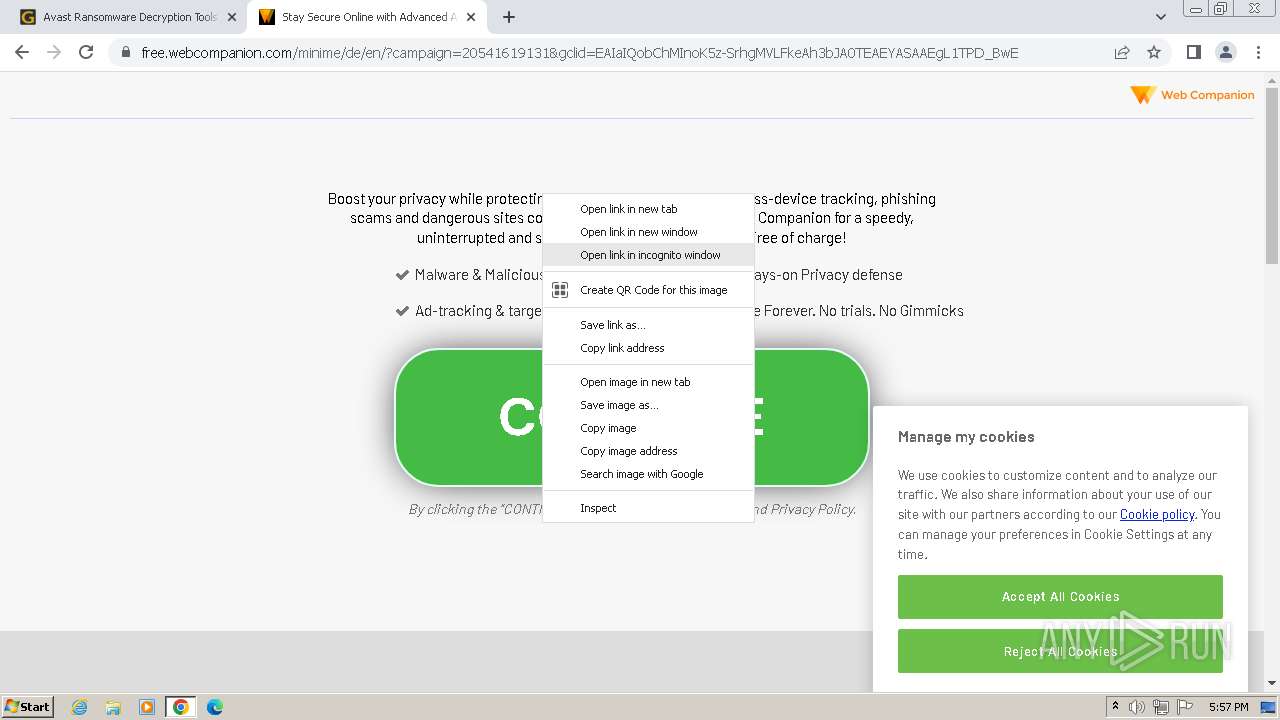Select Create QR Code for this image
Screen dimensions: 1280x720
tap(648, 290)
